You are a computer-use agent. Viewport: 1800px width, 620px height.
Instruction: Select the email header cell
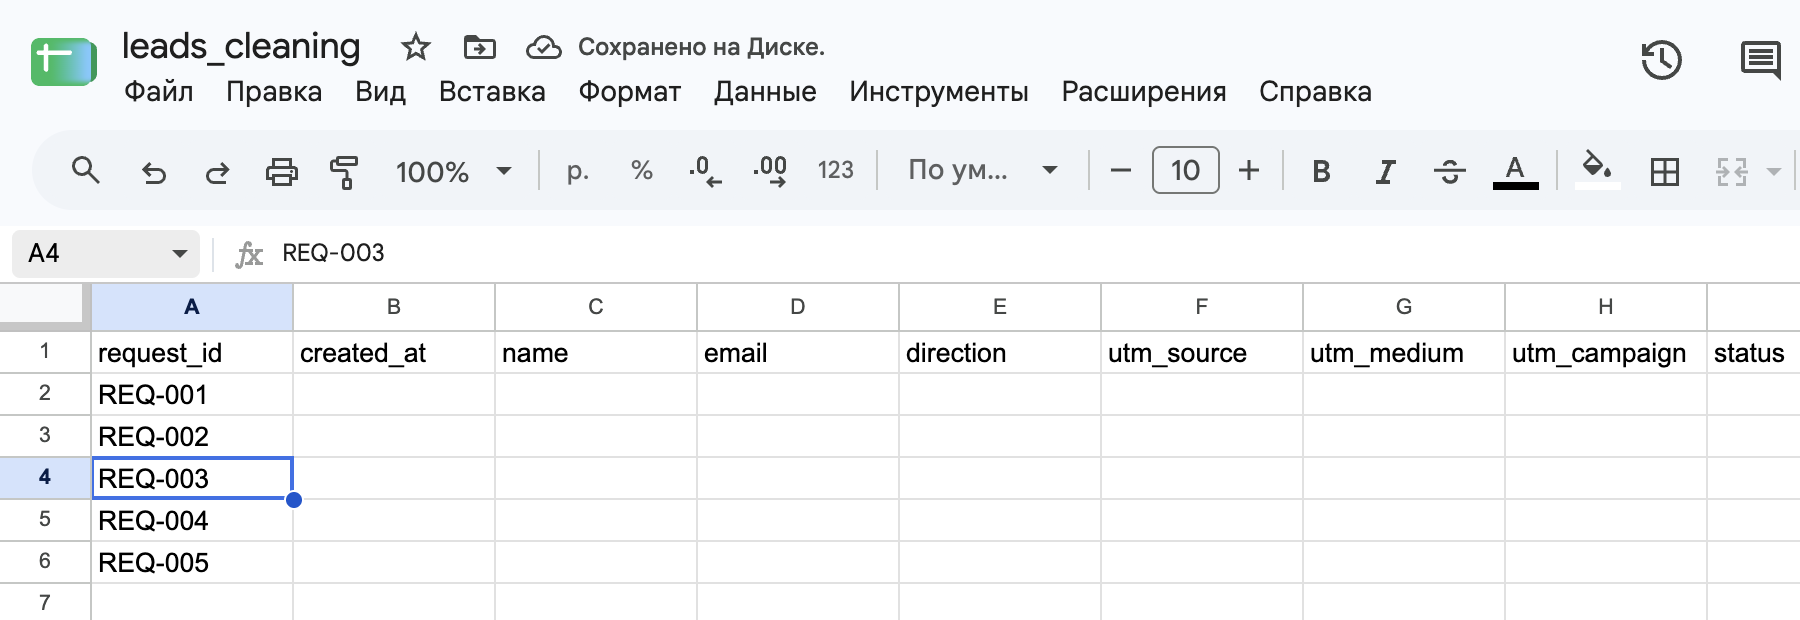click(x=798, y=353)
